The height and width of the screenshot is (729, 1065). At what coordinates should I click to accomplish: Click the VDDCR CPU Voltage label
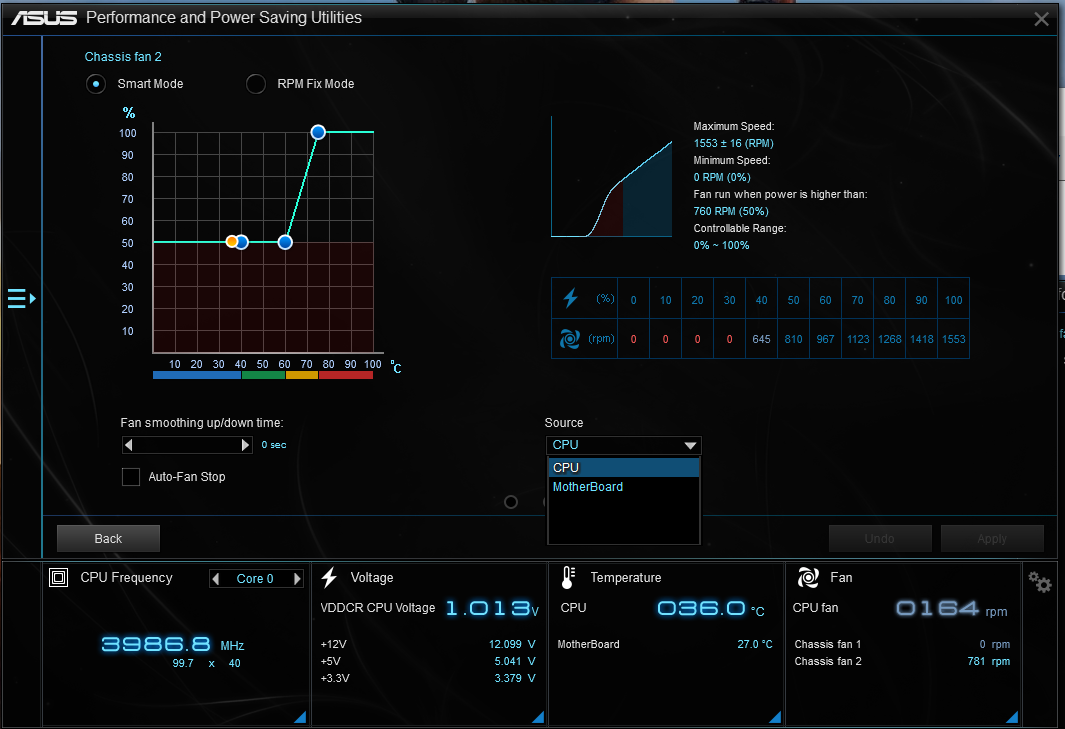(378, 608)
